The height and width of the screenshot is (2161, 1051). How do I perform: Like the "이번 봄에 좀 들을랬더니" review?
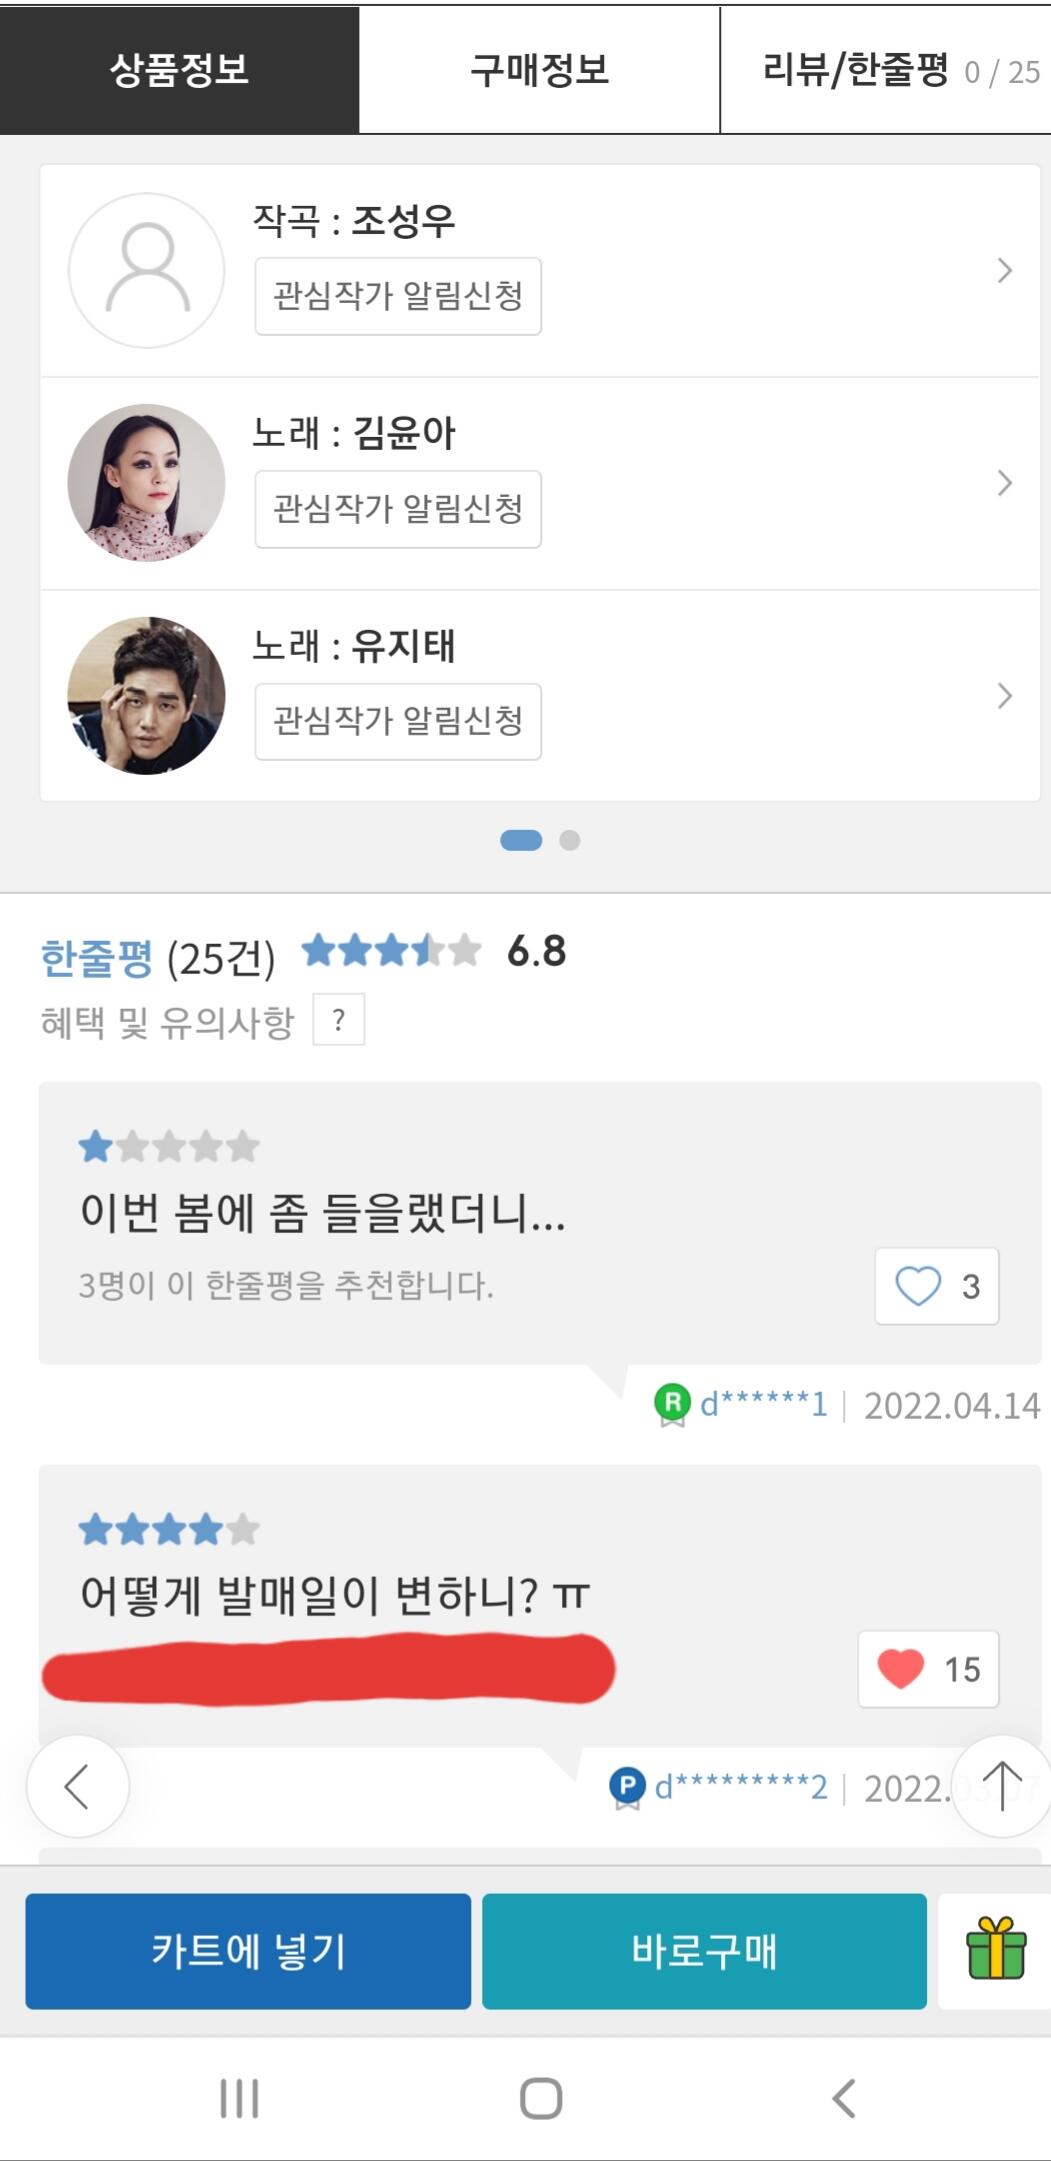[x=936, y=1286]
